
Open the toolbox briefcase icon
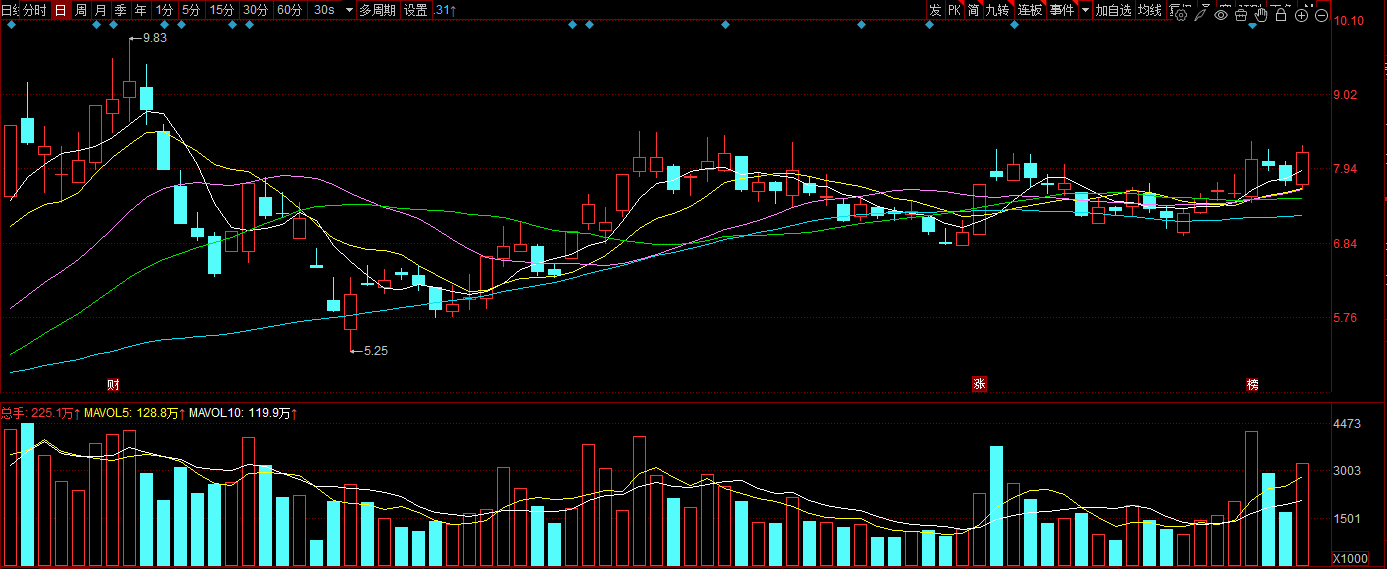coord(1241,15)
